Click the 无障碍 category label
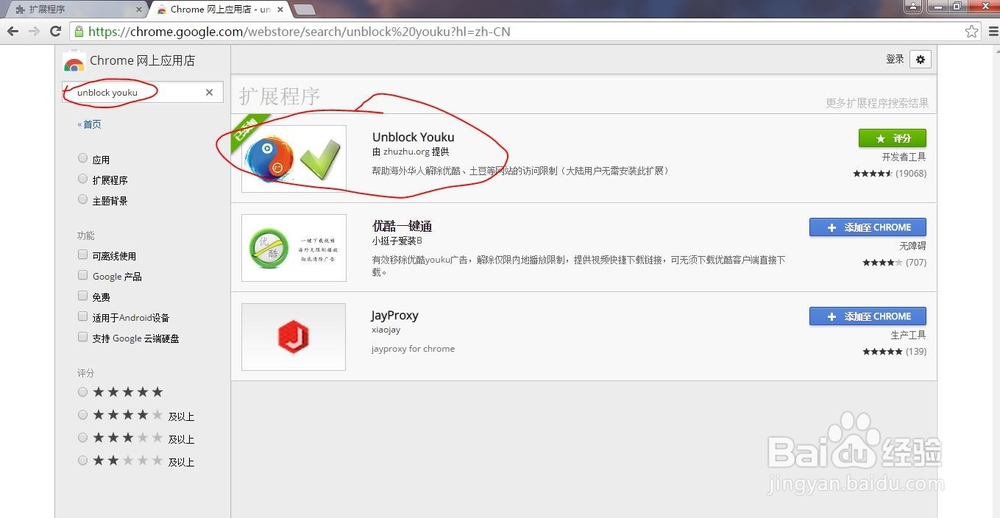The width and height of the screenshot is (1000, 518). (913, 246)
